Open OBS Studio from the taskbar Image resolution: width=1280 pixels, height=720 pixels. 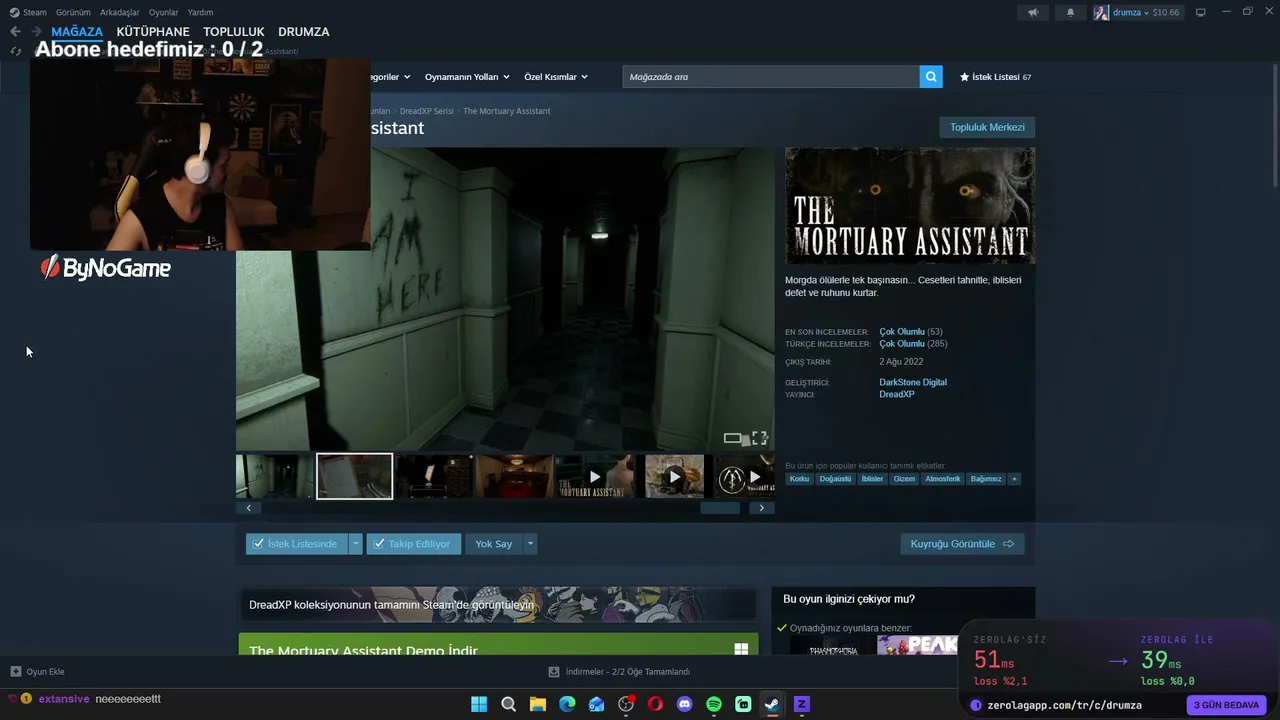pos(626,704)
